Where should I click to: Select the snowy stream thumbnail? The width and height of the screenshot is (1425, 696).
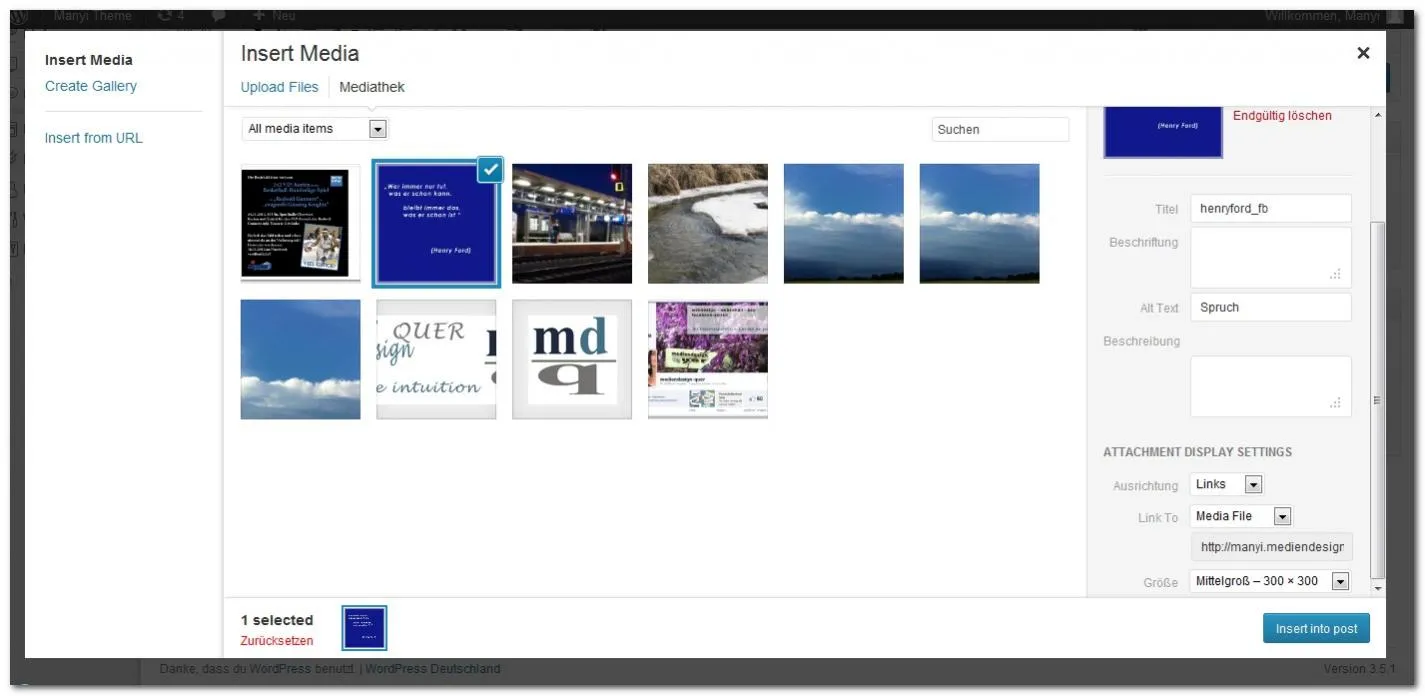(708, 223)
